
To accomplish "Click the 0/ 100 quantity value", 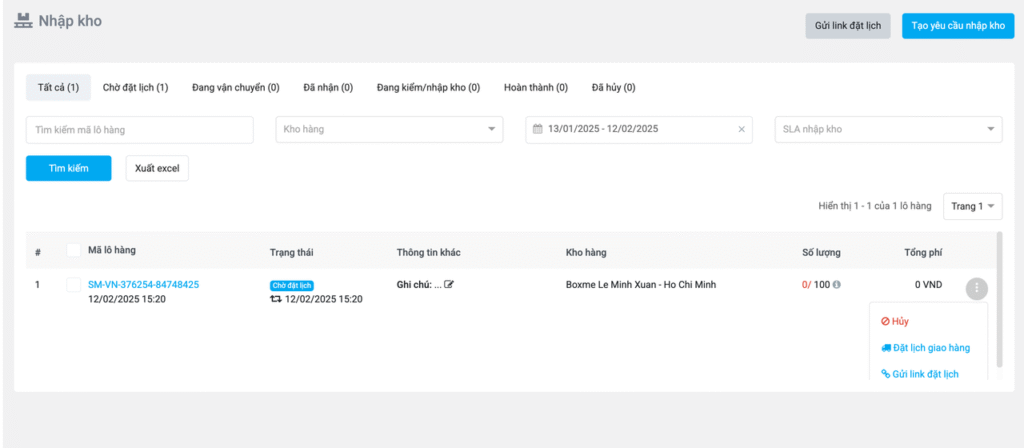I will point(816,285).
